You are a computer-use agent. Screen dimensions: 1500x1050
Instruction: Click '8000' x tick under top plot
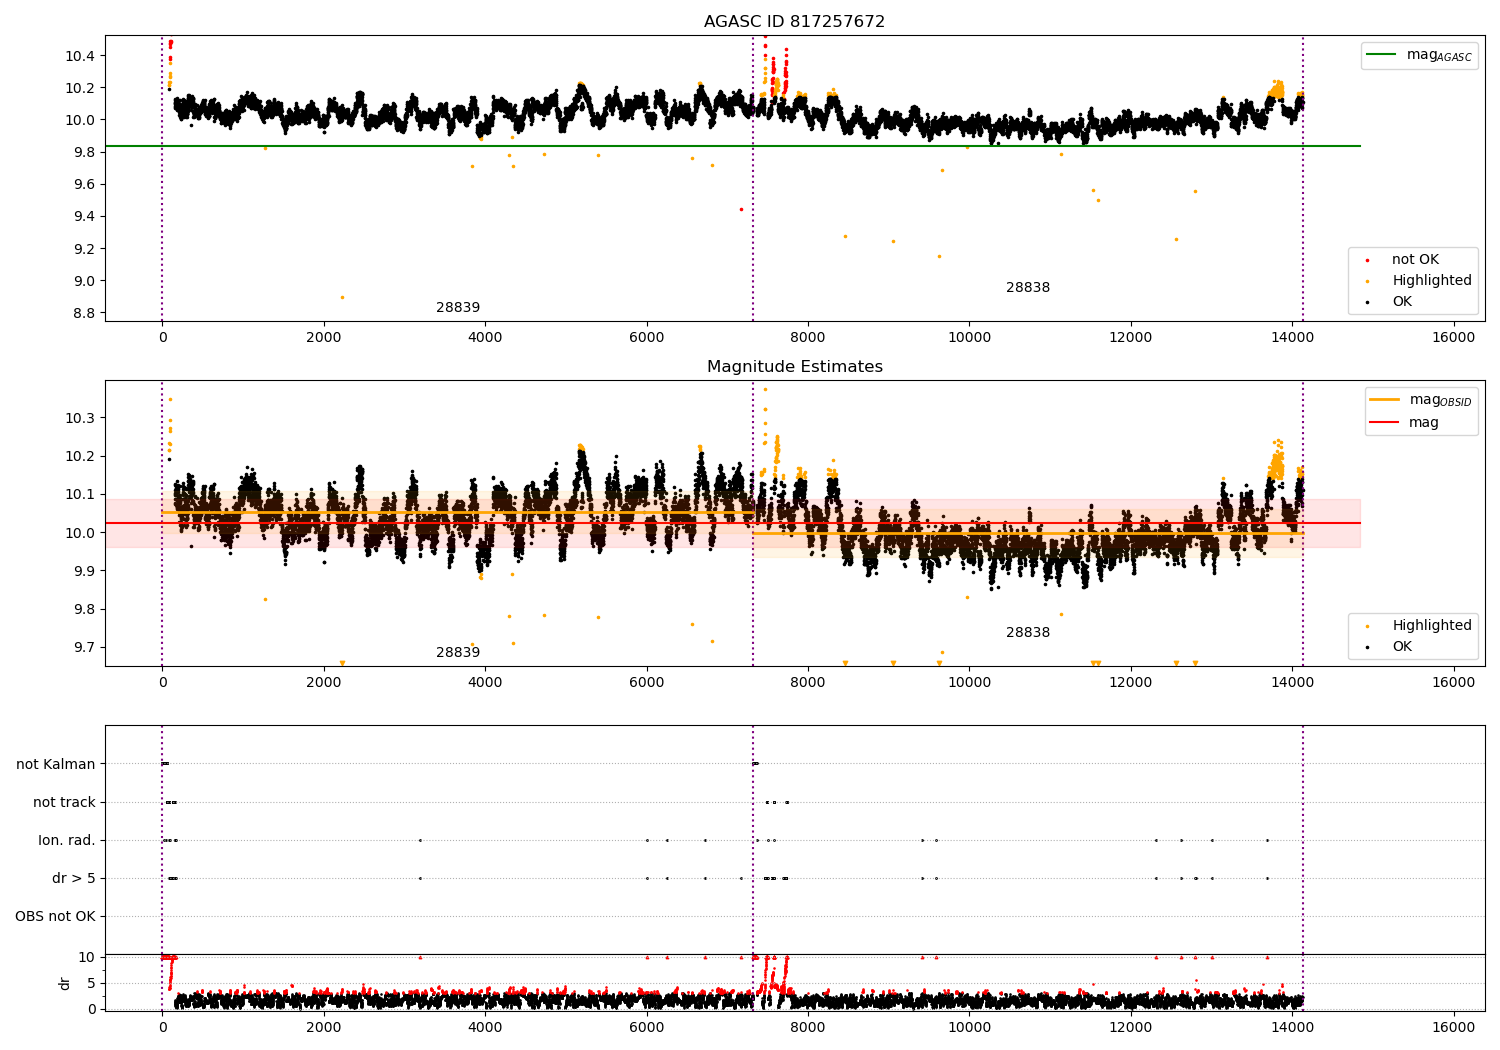pyautogui.click(x=808, y=337)
